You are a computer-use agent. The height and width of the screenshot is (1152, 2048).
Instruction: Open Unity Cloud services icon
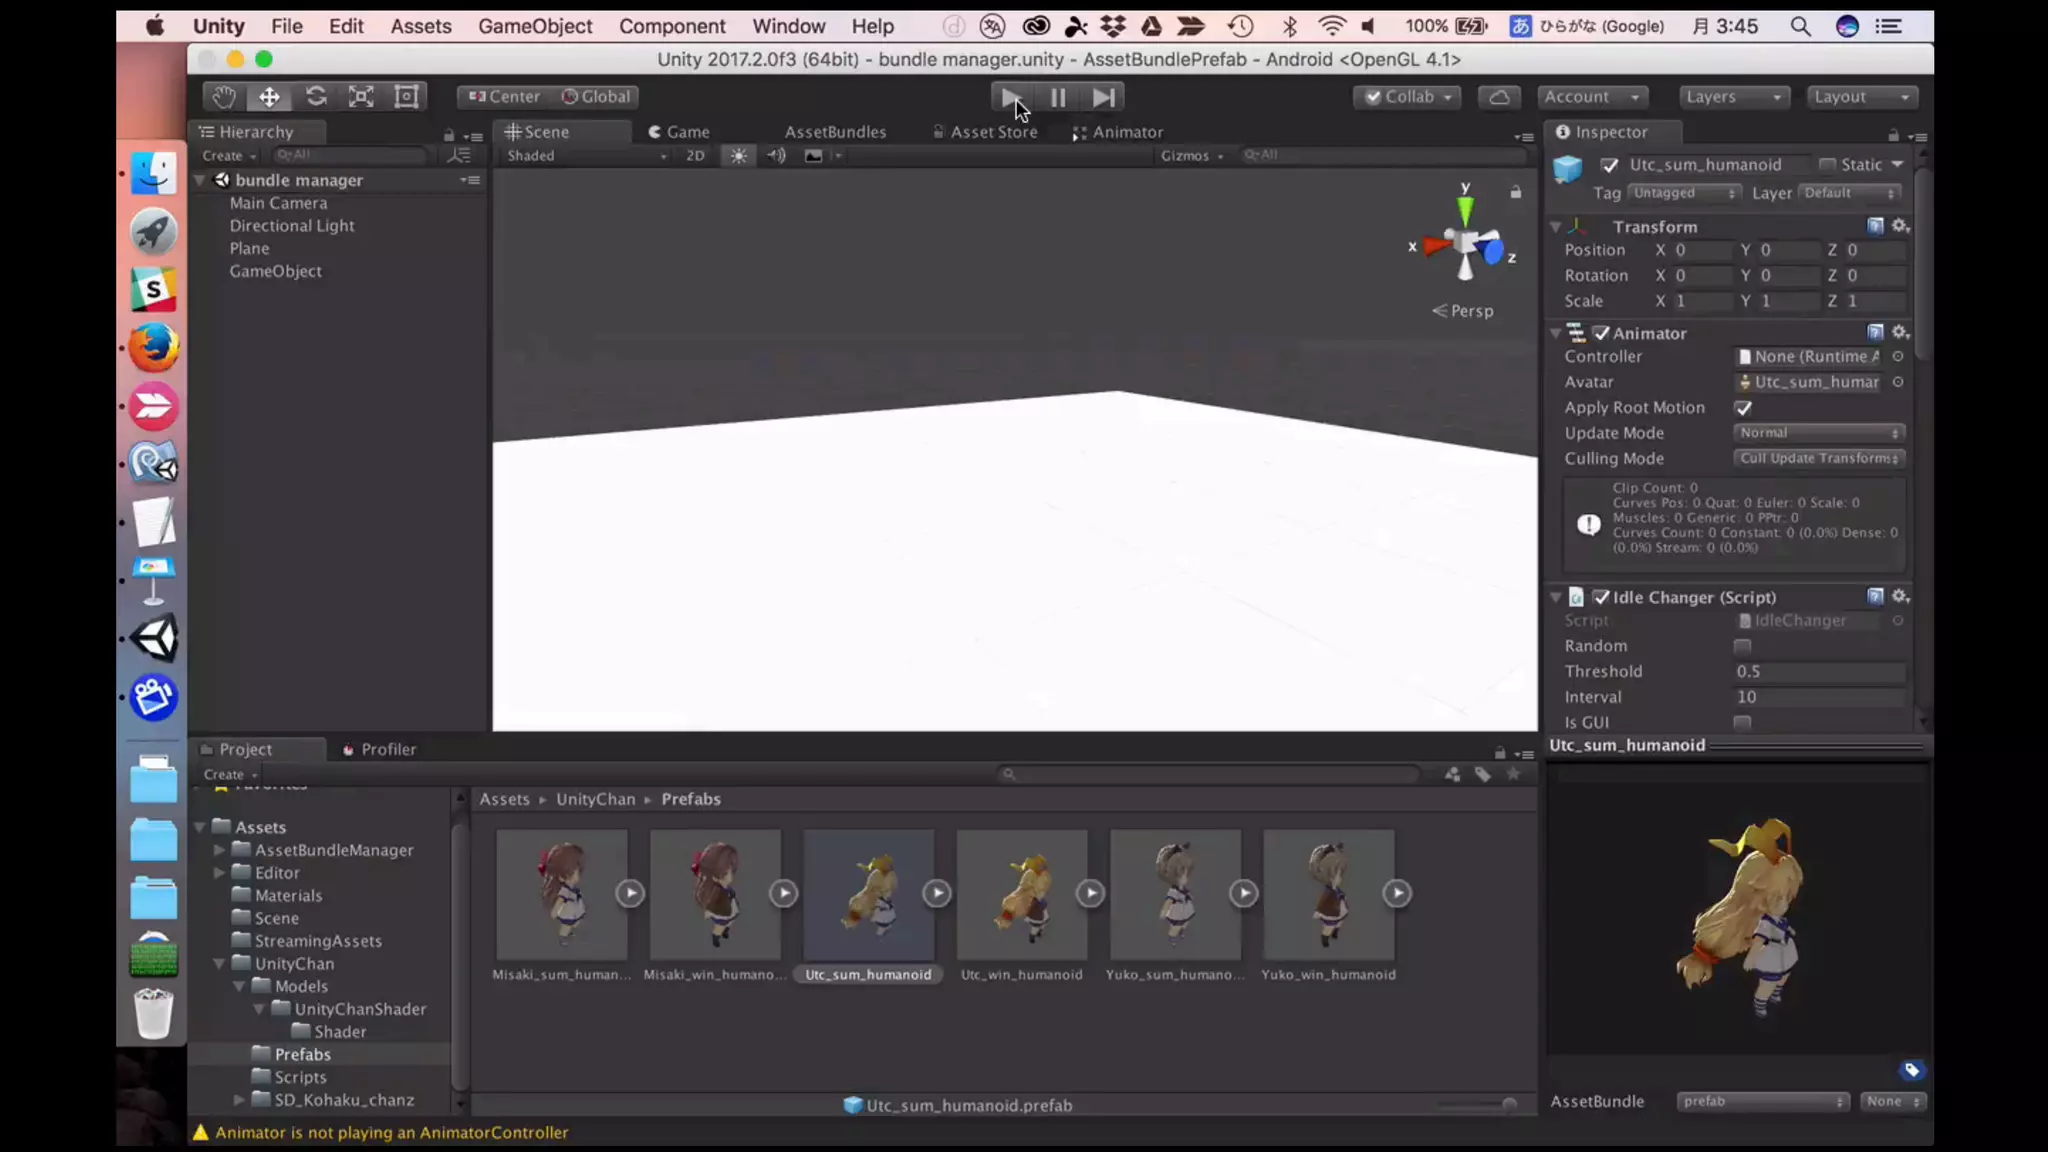click(1499, 97)
